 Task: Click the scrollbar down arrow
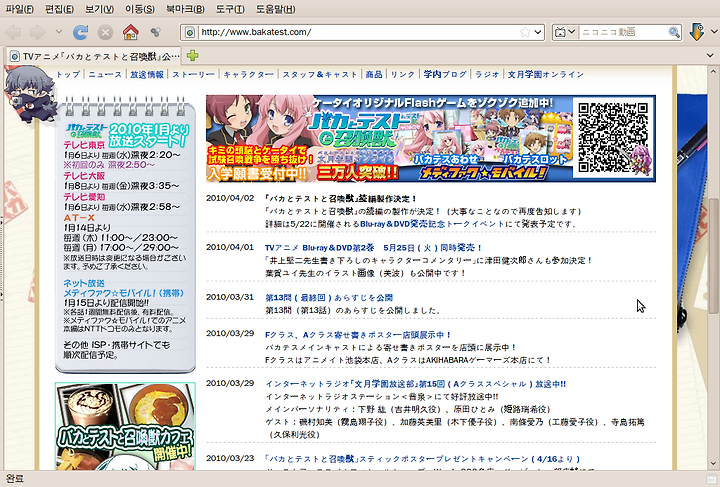click(x=713, y=464)
